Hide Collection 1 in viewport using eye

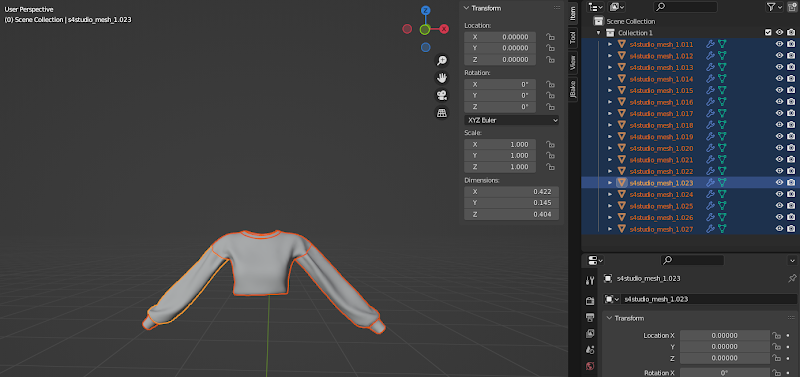point(779,33)
